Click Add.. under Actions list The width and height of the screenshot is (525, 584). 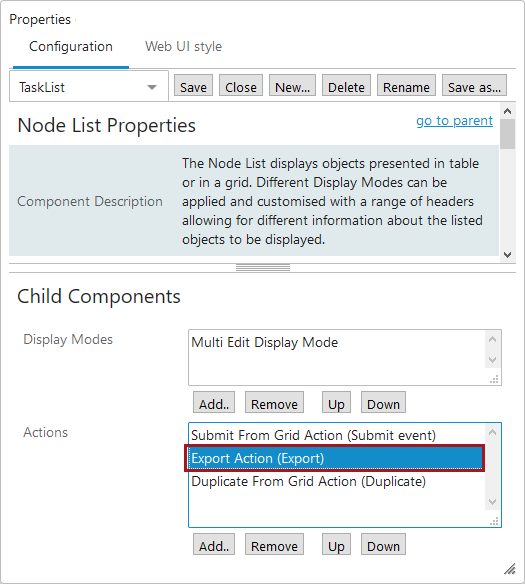pos(214,545)
